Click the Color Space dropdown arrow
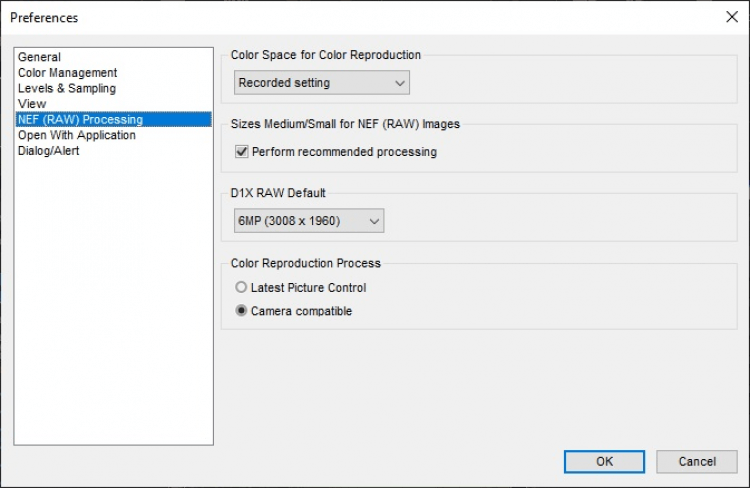This screenshot has width=750, height=488. point(400,82)
